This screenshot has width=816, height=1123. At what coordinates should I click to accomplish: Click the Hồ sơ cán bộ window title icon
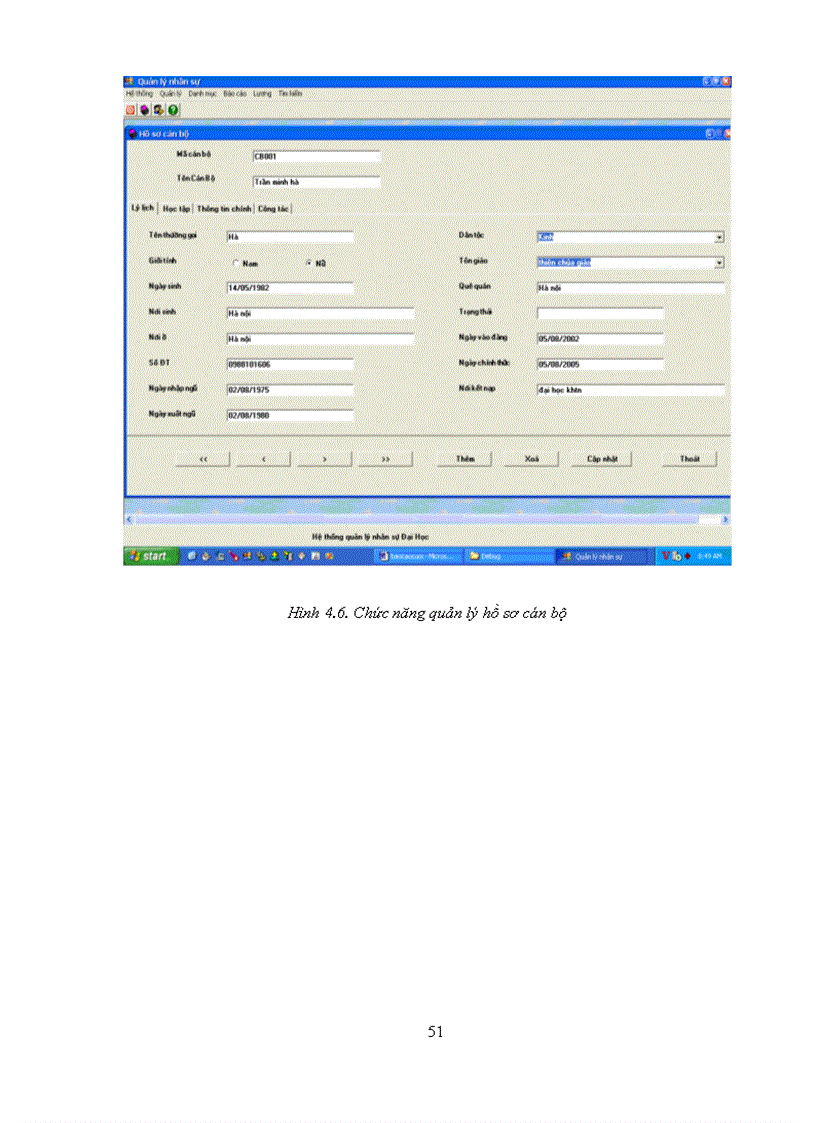pos(131,132)
